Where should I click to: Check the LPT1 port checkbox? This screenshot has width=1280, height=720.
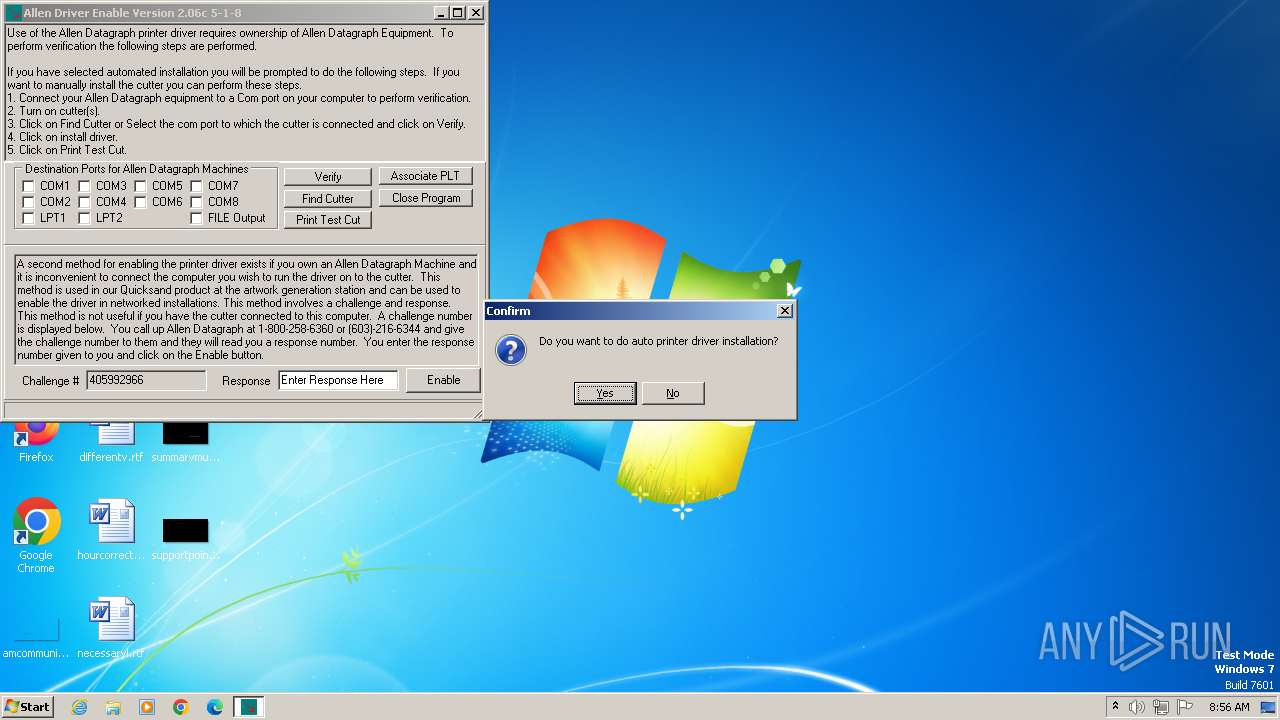click(28, 218)
